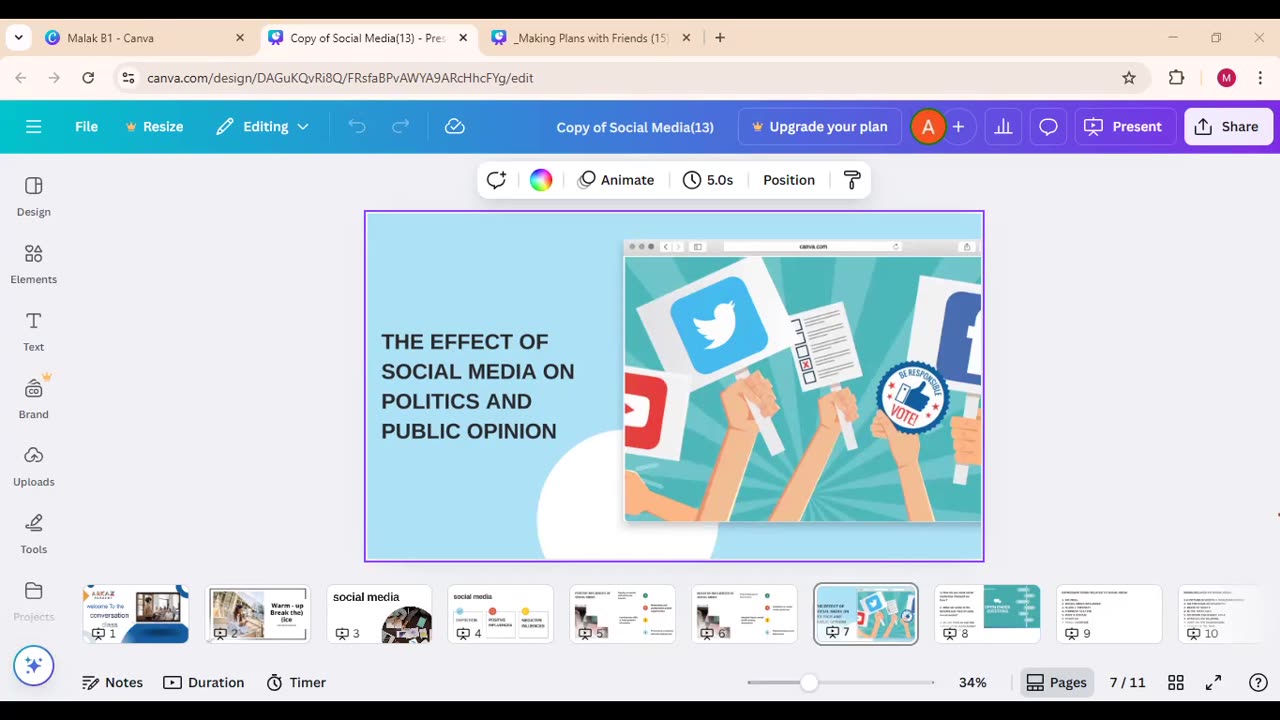The image size is (1280, 720).
Task: Select page 3 social media thumbnail
Action: [380, 614]
